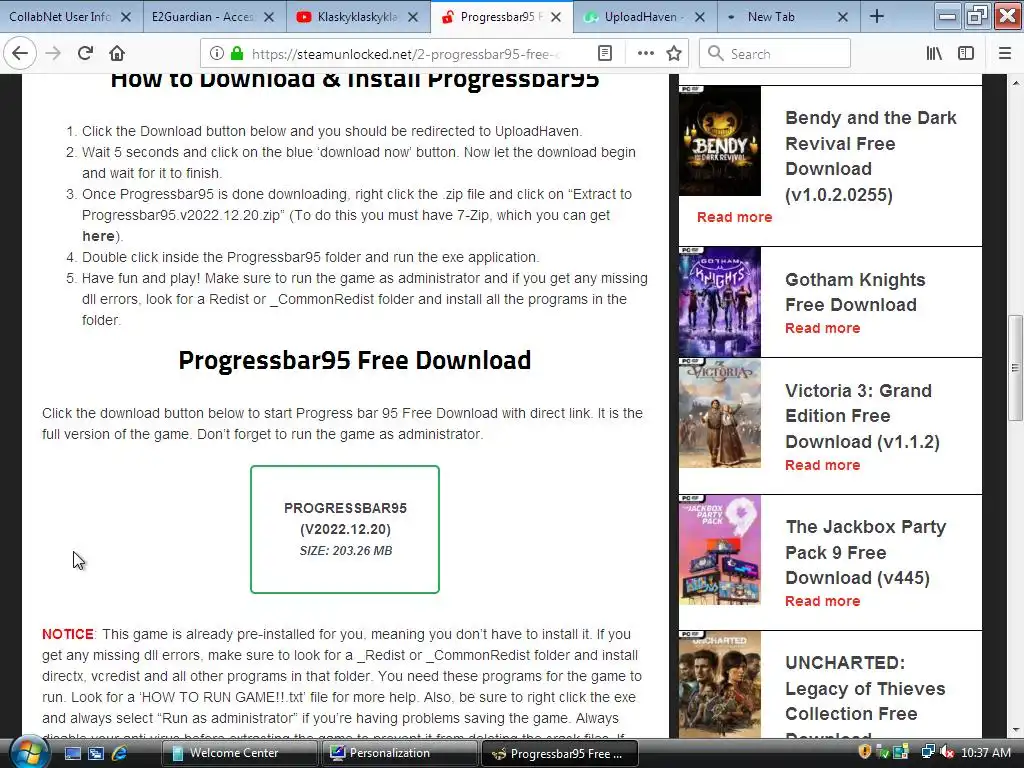
Task: Click the Jackbox Party Pack 9 thumbnail
Action: point(720,550)
